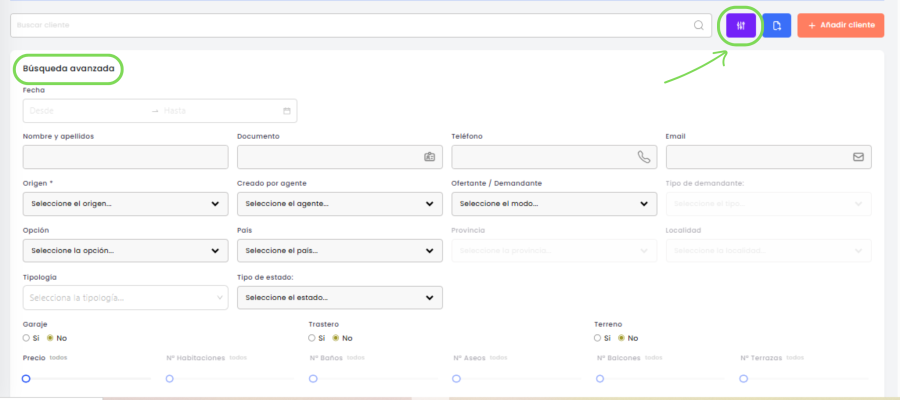Click the Nº Habitaciones slider handle
This screenshot has height=400, width=900.
[x=169, y=379]
